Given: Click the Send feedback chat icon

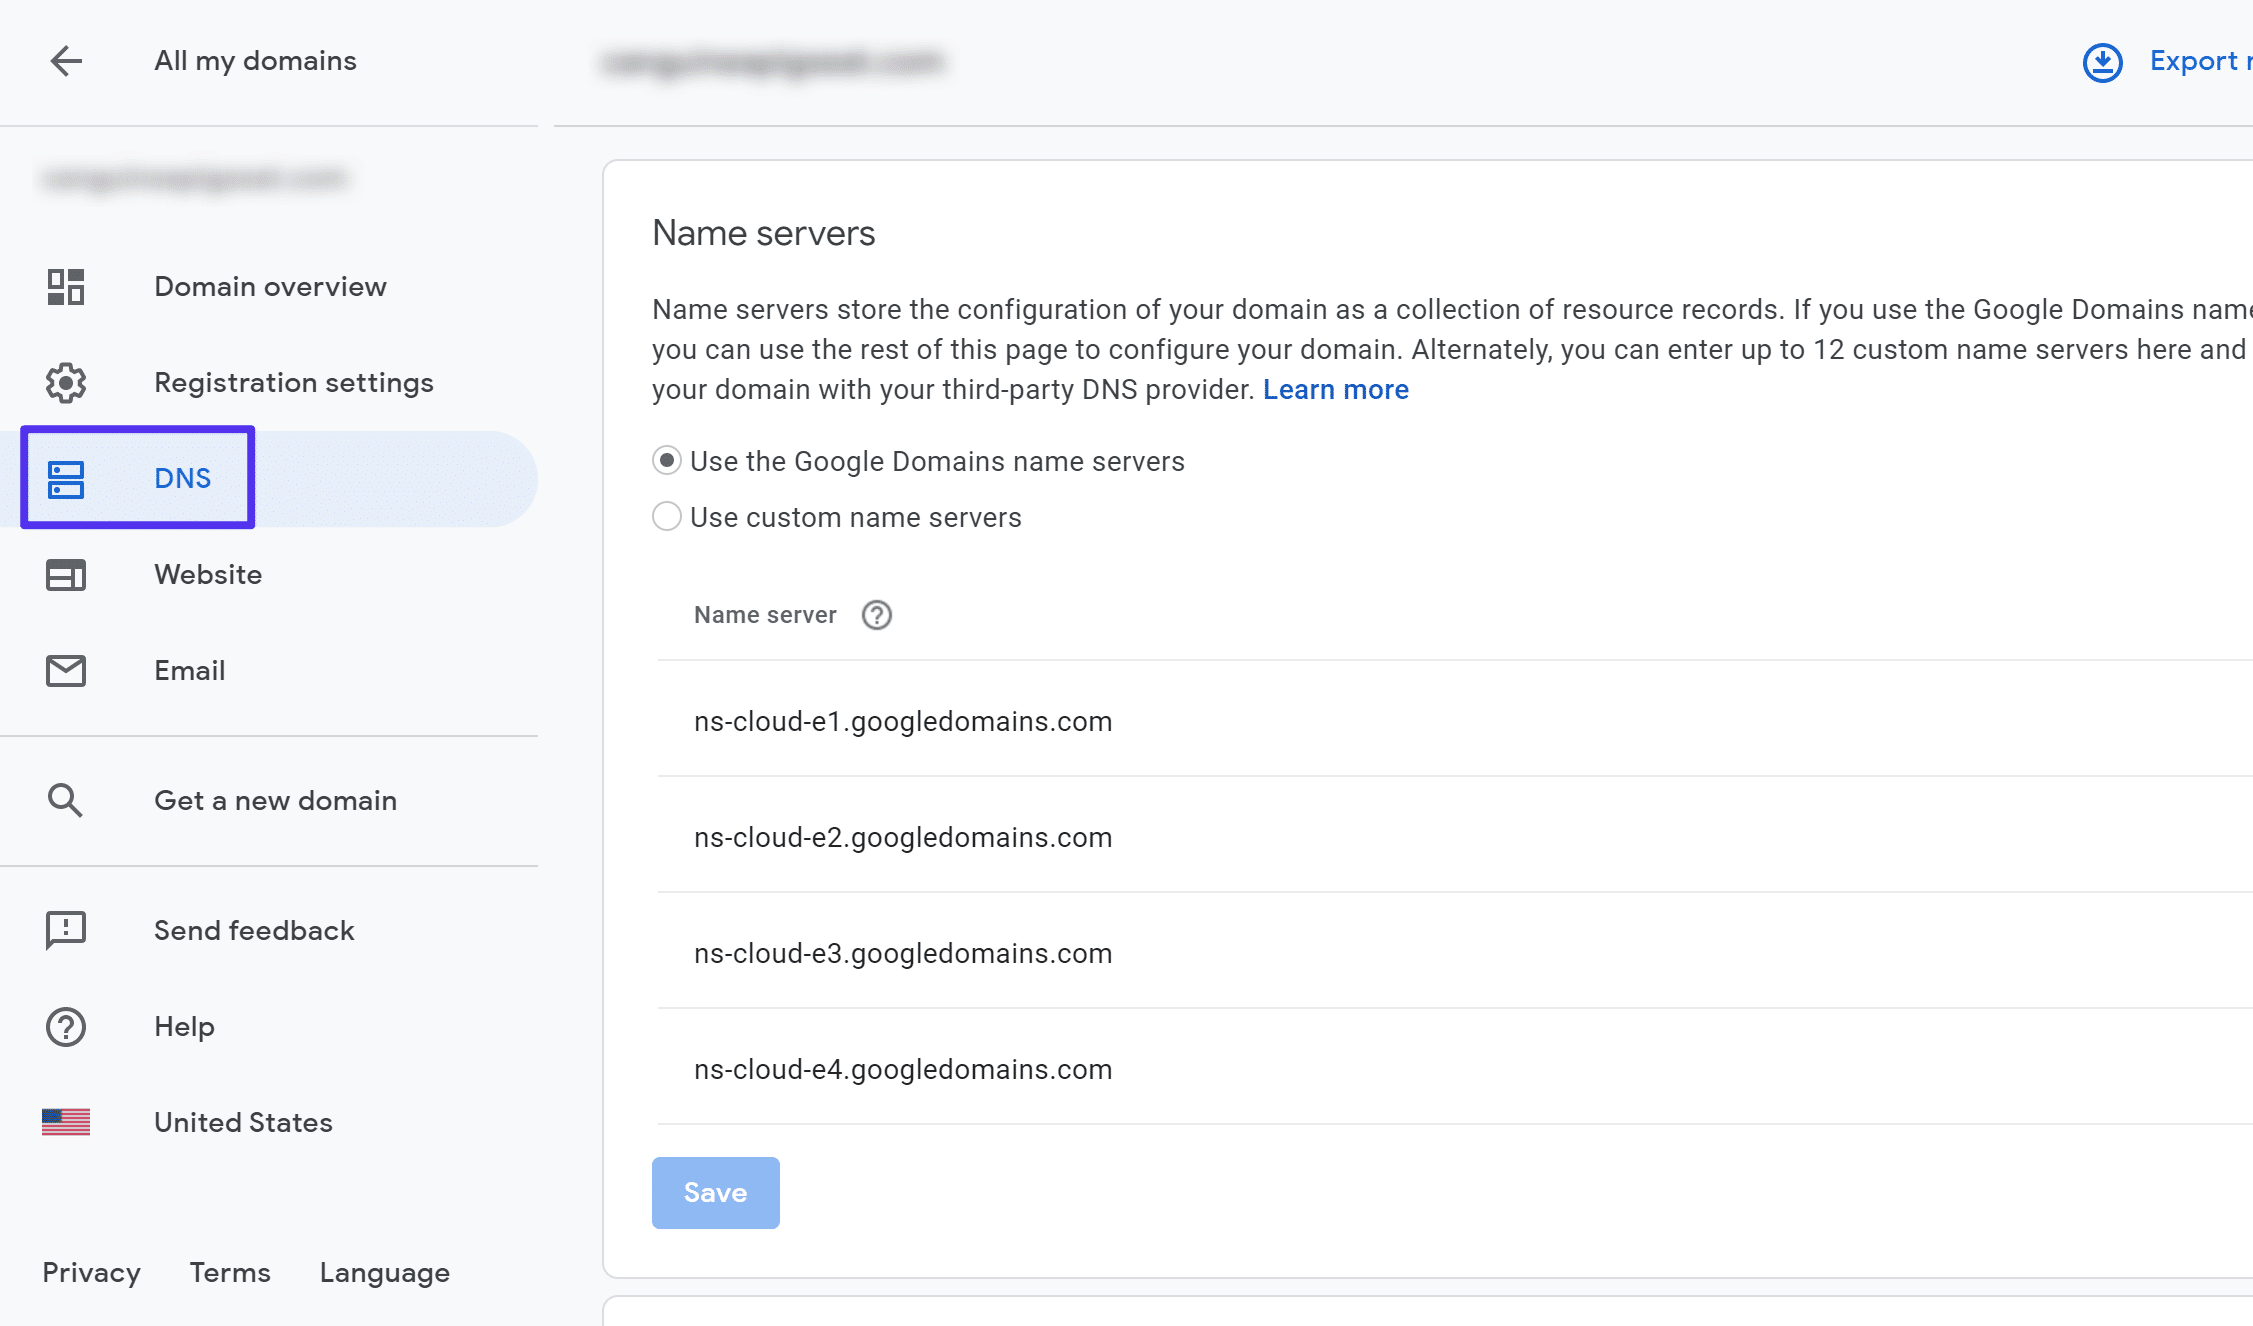Looking at the screenshot, I should (65, 930).
